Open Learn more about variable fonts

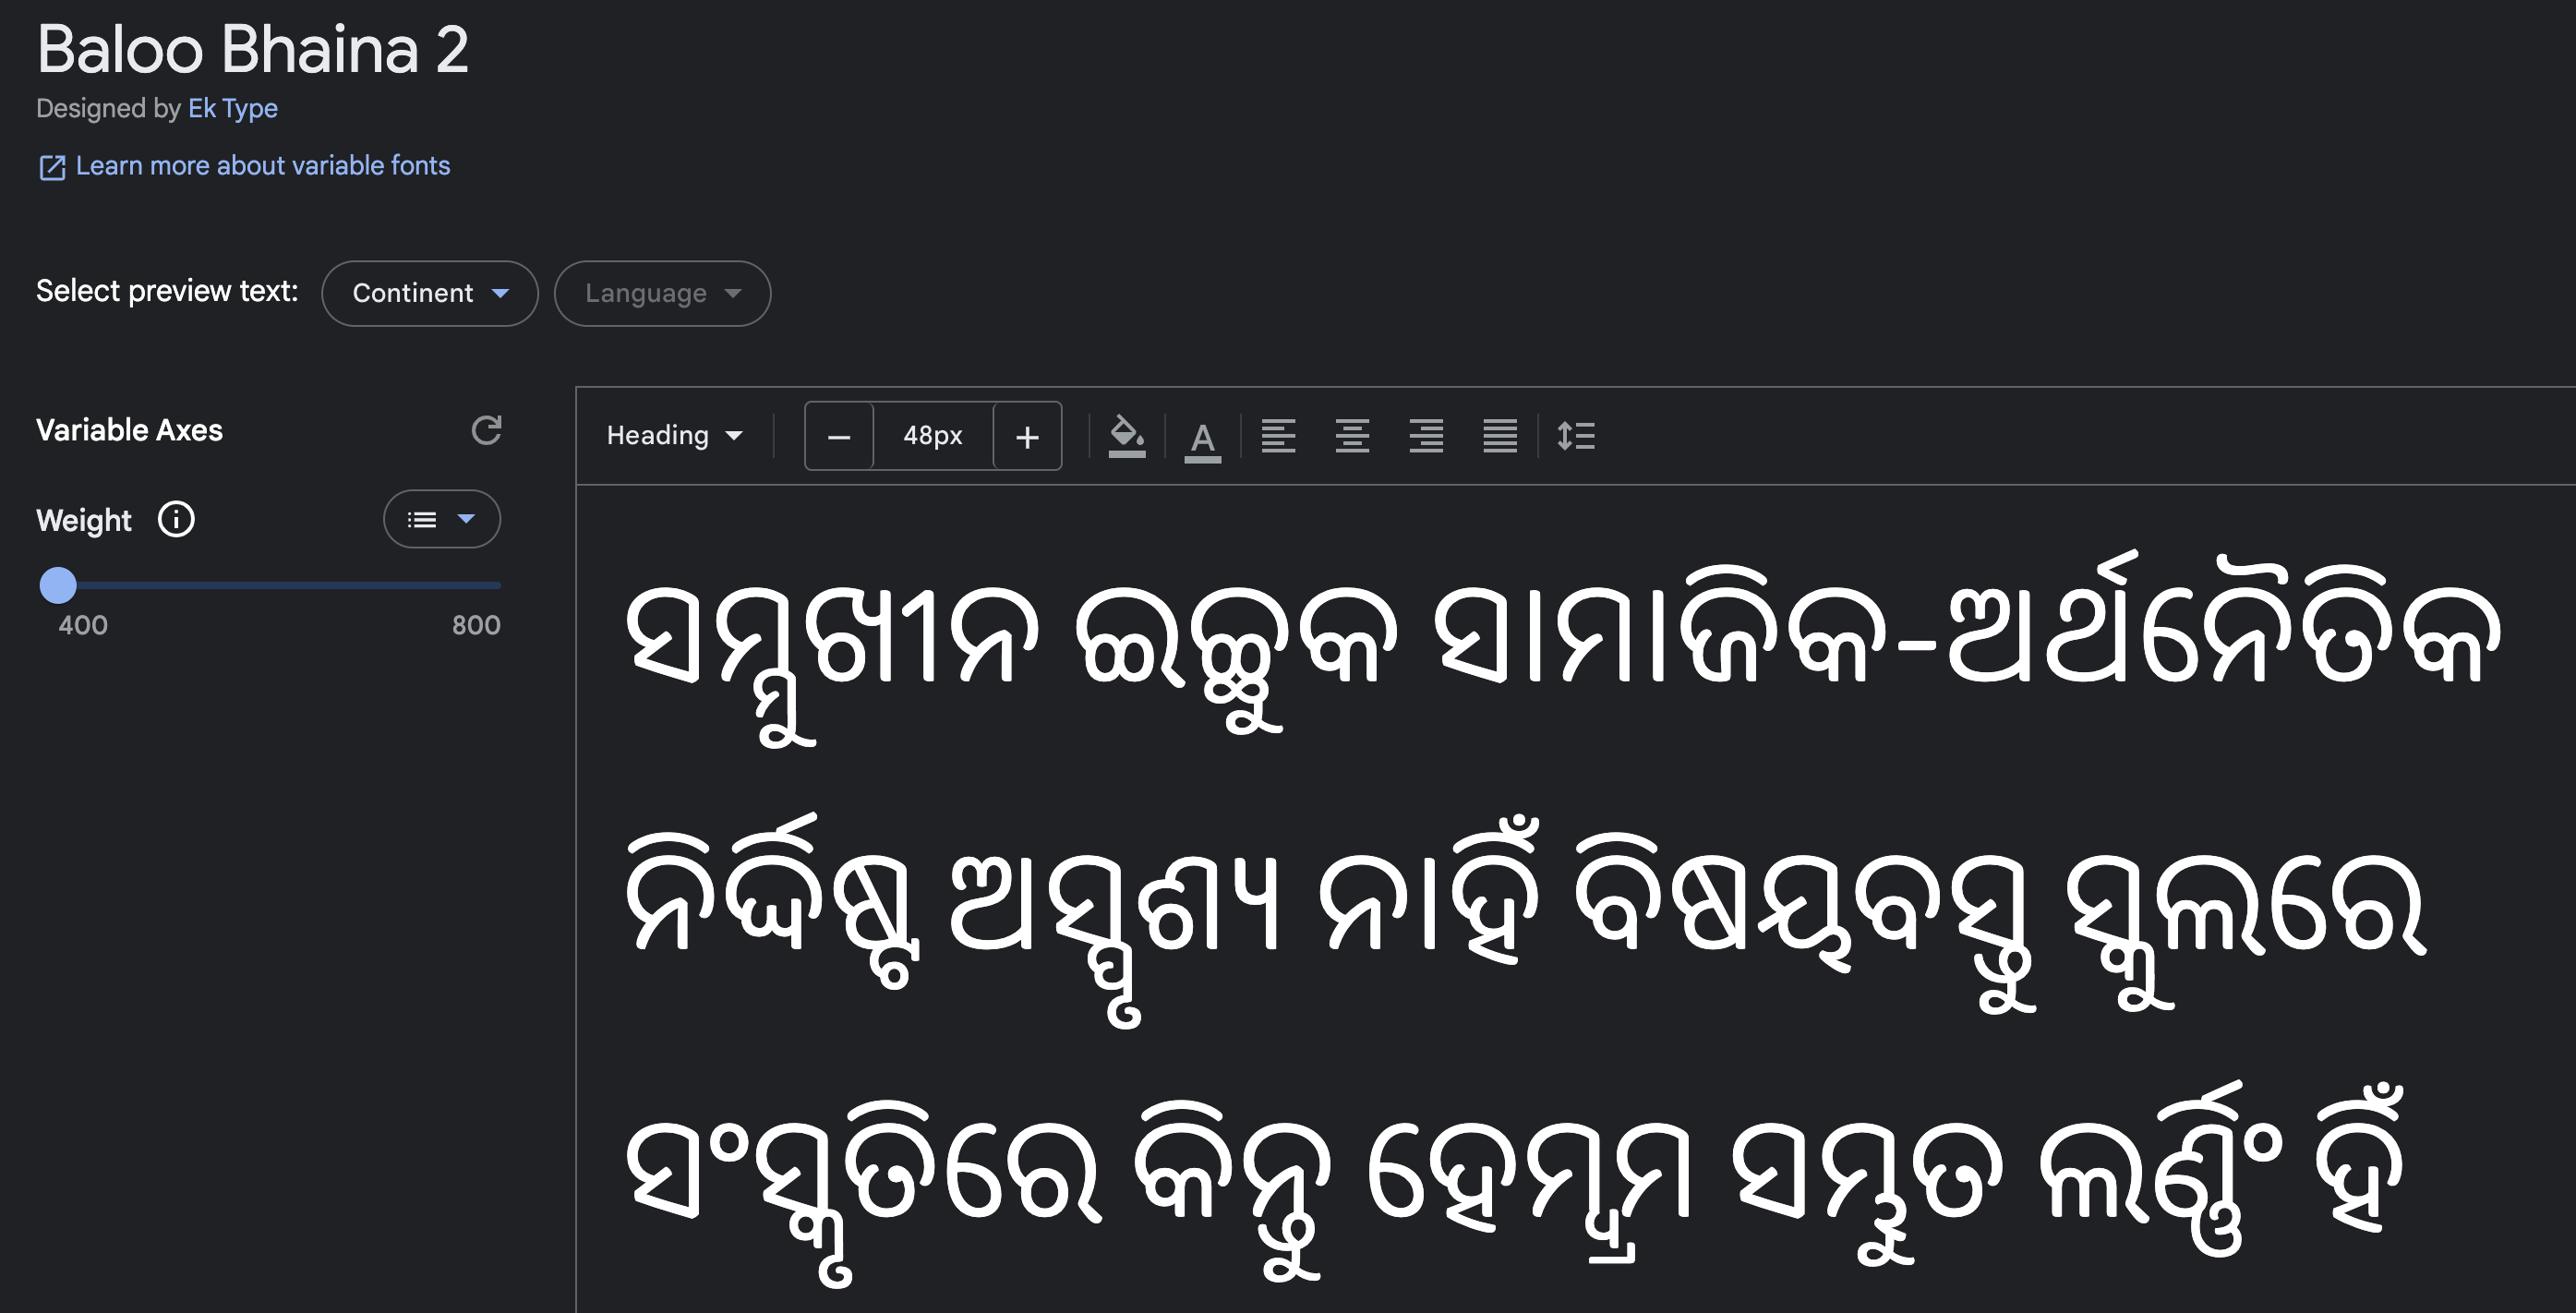(263, 166)
